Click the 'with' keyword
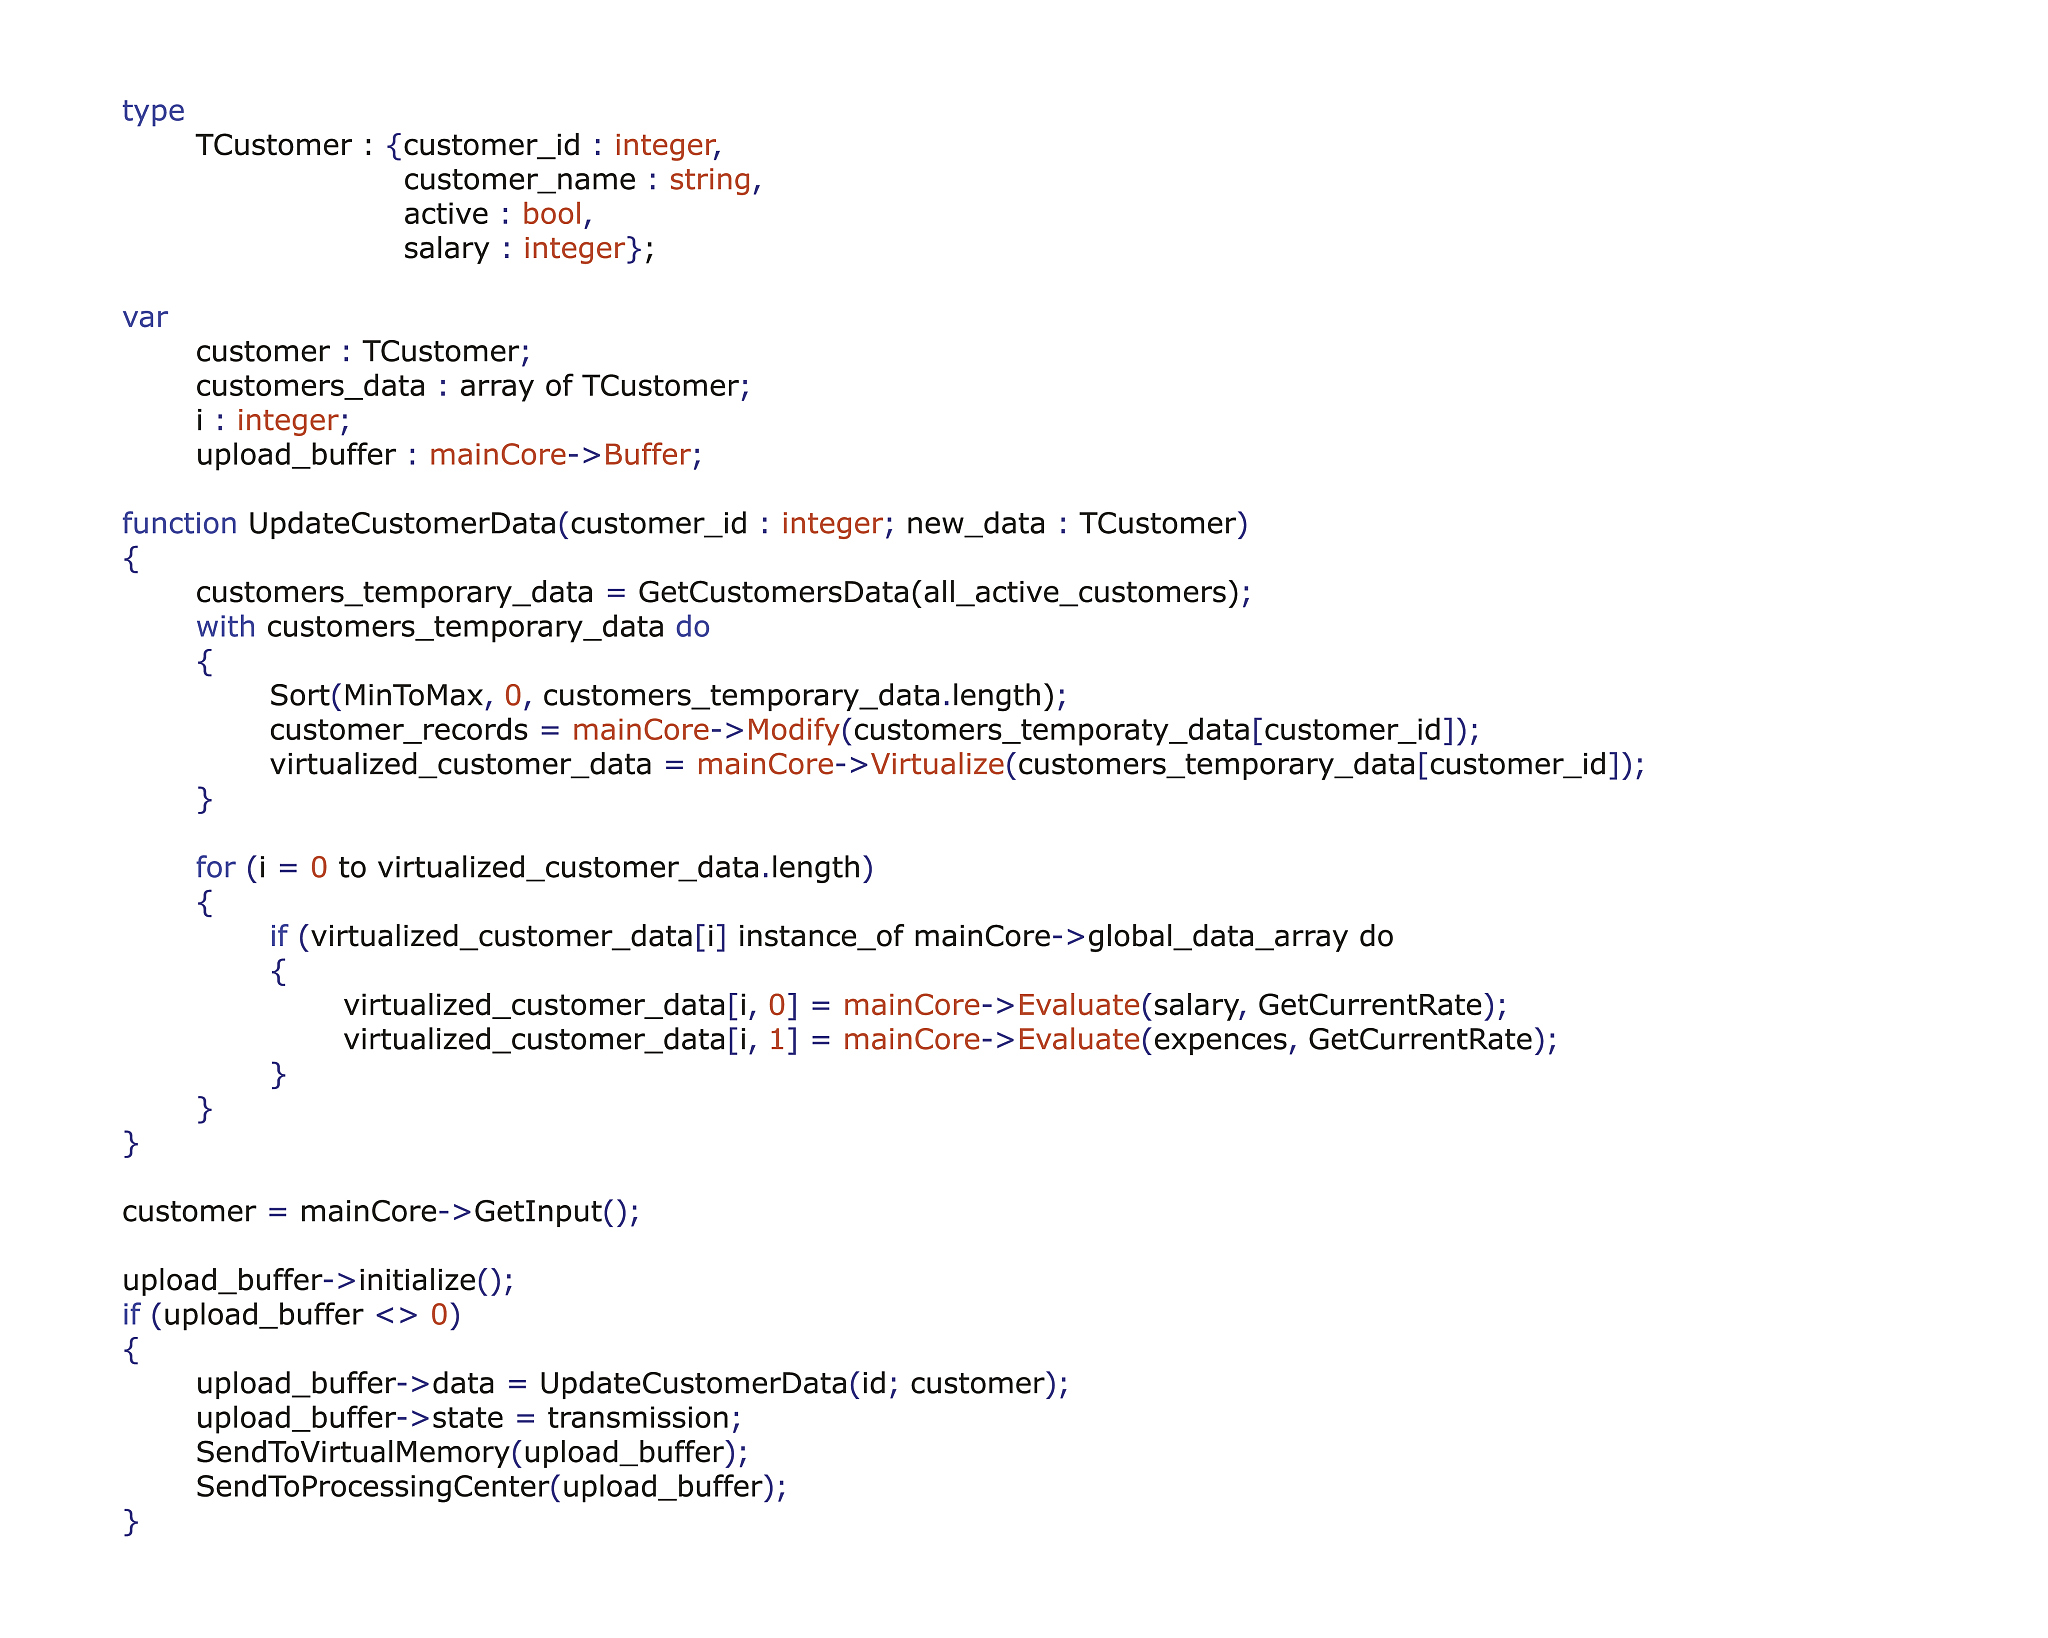Image resolution: width=2048 pixels, height=1638 pixels. [225, 627]
